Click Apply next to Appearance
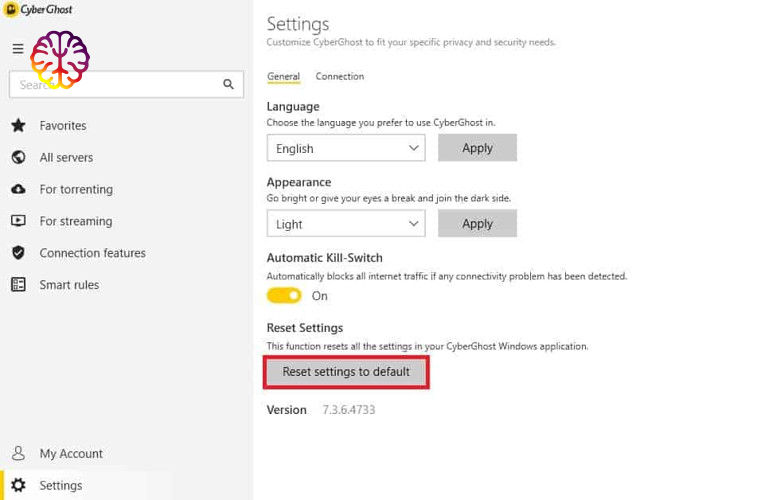The width and height of the screenshot is (757, 500). [x=477, y=224]
